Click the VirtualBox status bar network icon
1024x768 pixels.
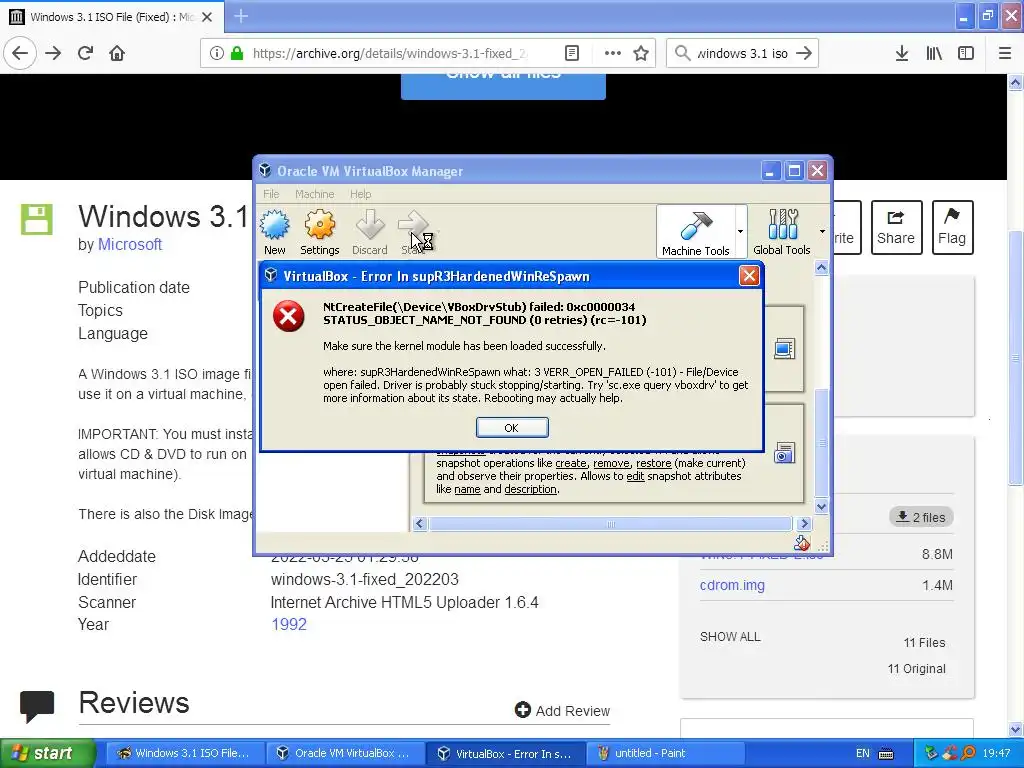pos(801,543)
